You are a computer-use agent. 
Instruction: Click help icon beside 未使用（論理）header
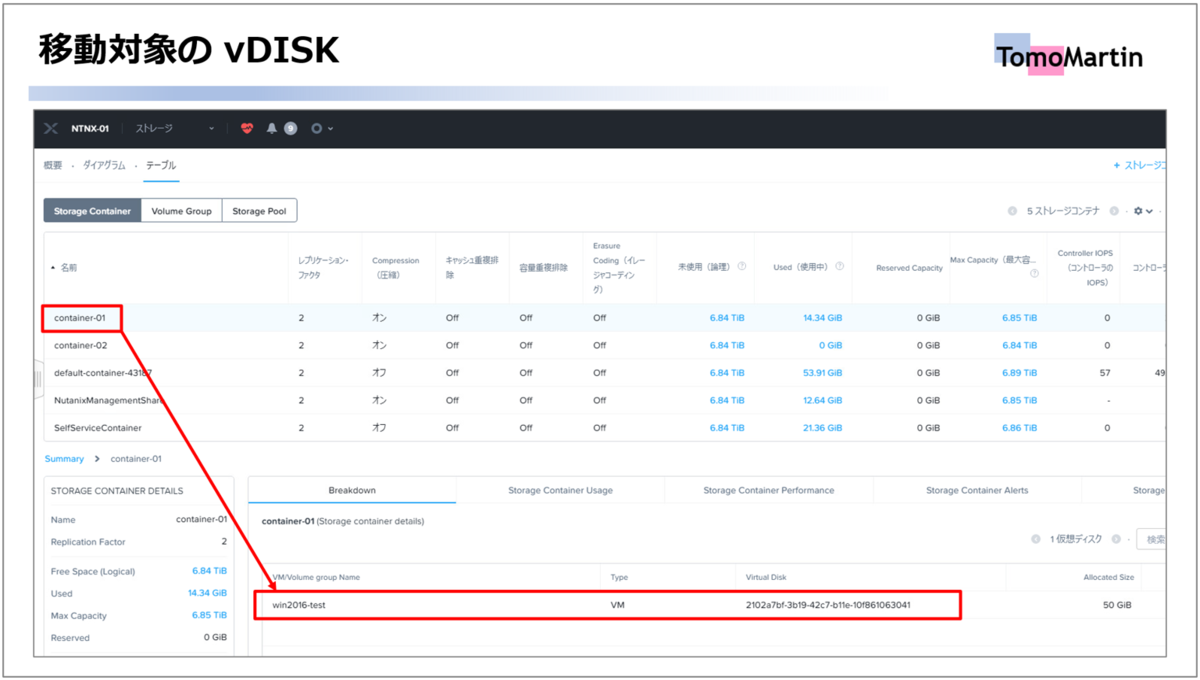pos(741,266)
